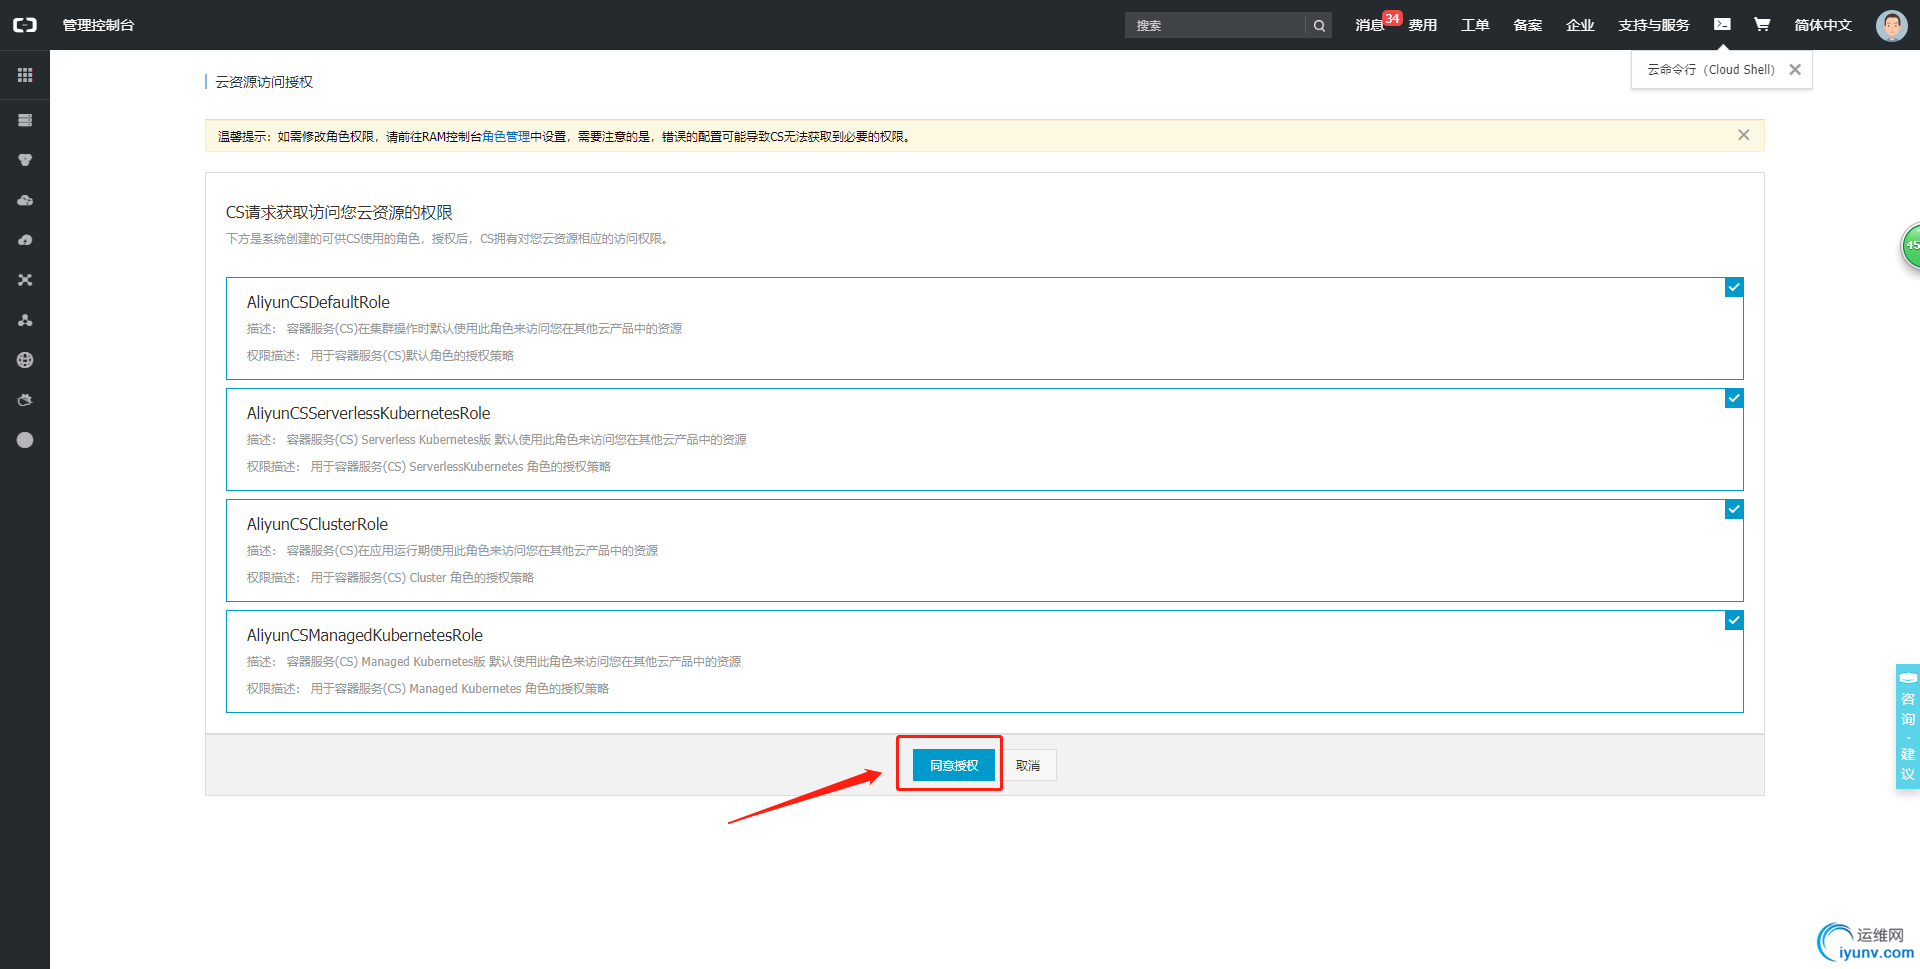Close the Cloud Shell tooltip

tap(1795, 70)
